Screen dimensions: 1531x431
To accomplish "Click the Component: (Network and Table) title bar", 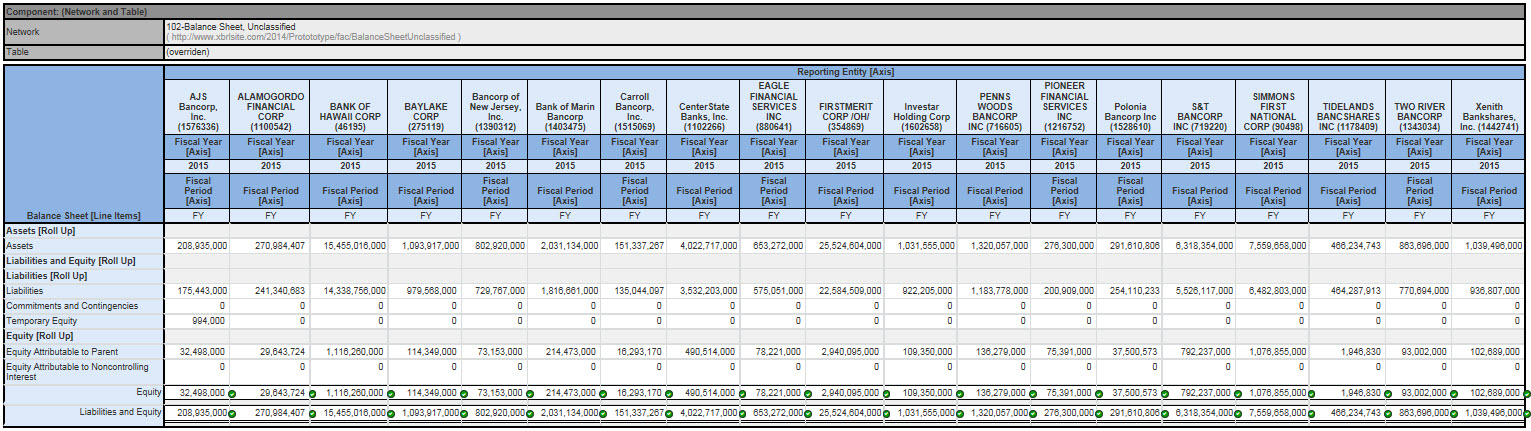I will click(x=765, y=10).
